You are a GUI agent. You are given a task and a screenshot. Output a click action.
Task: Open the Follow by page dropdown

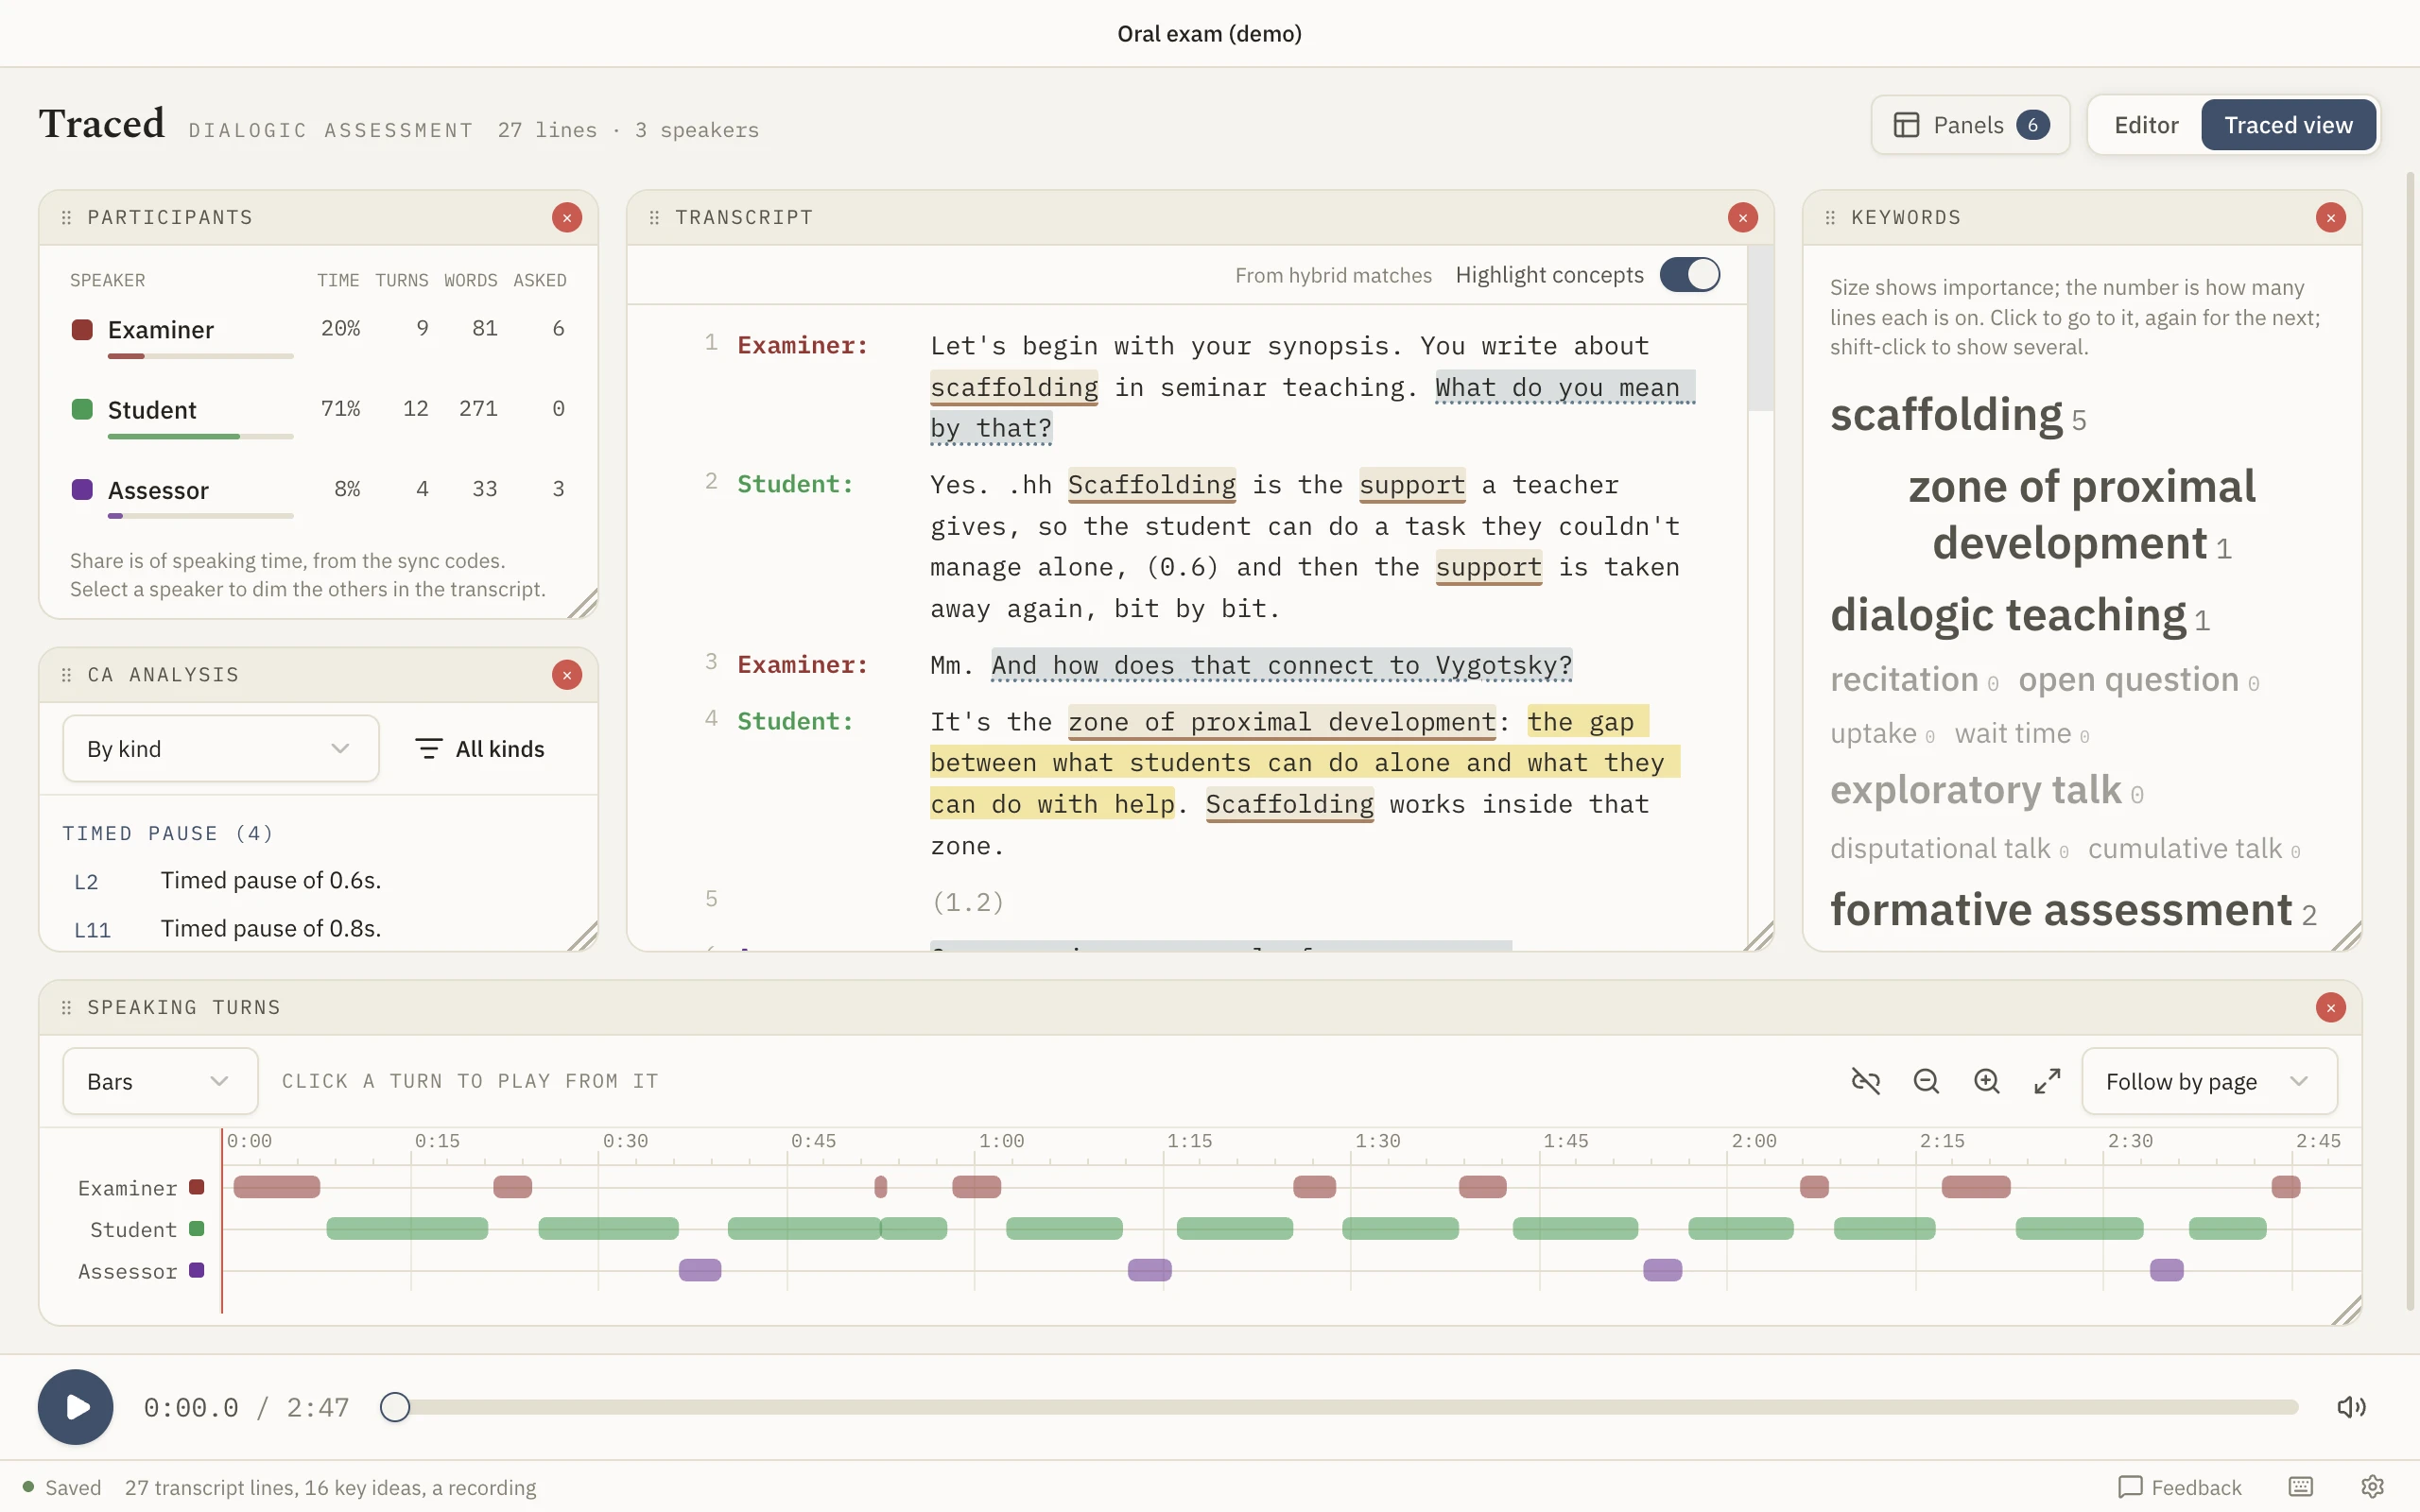click(x=2209, y=1081)
